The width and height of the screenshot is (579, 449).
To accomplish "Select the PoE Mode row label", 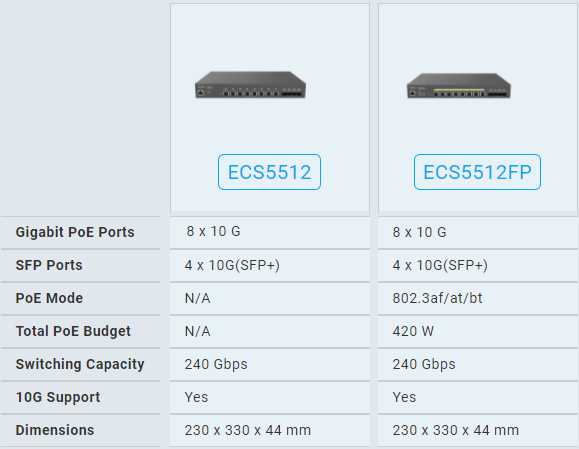I will tap(49, 298).
